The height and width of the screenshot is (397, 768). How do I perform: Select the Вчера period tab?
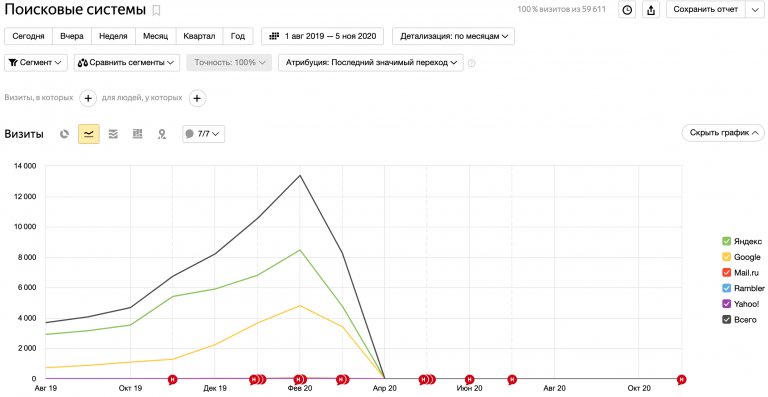(72, 36)
